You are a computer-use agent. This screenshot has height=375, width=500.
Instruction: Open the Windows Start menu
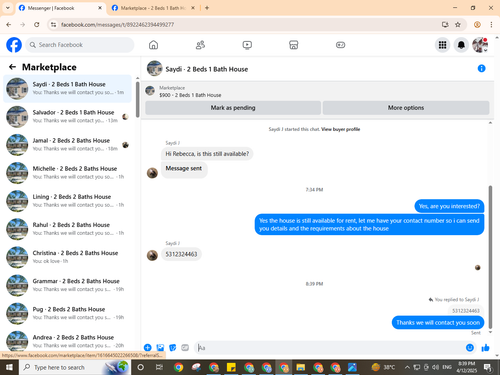coord(9,367)
